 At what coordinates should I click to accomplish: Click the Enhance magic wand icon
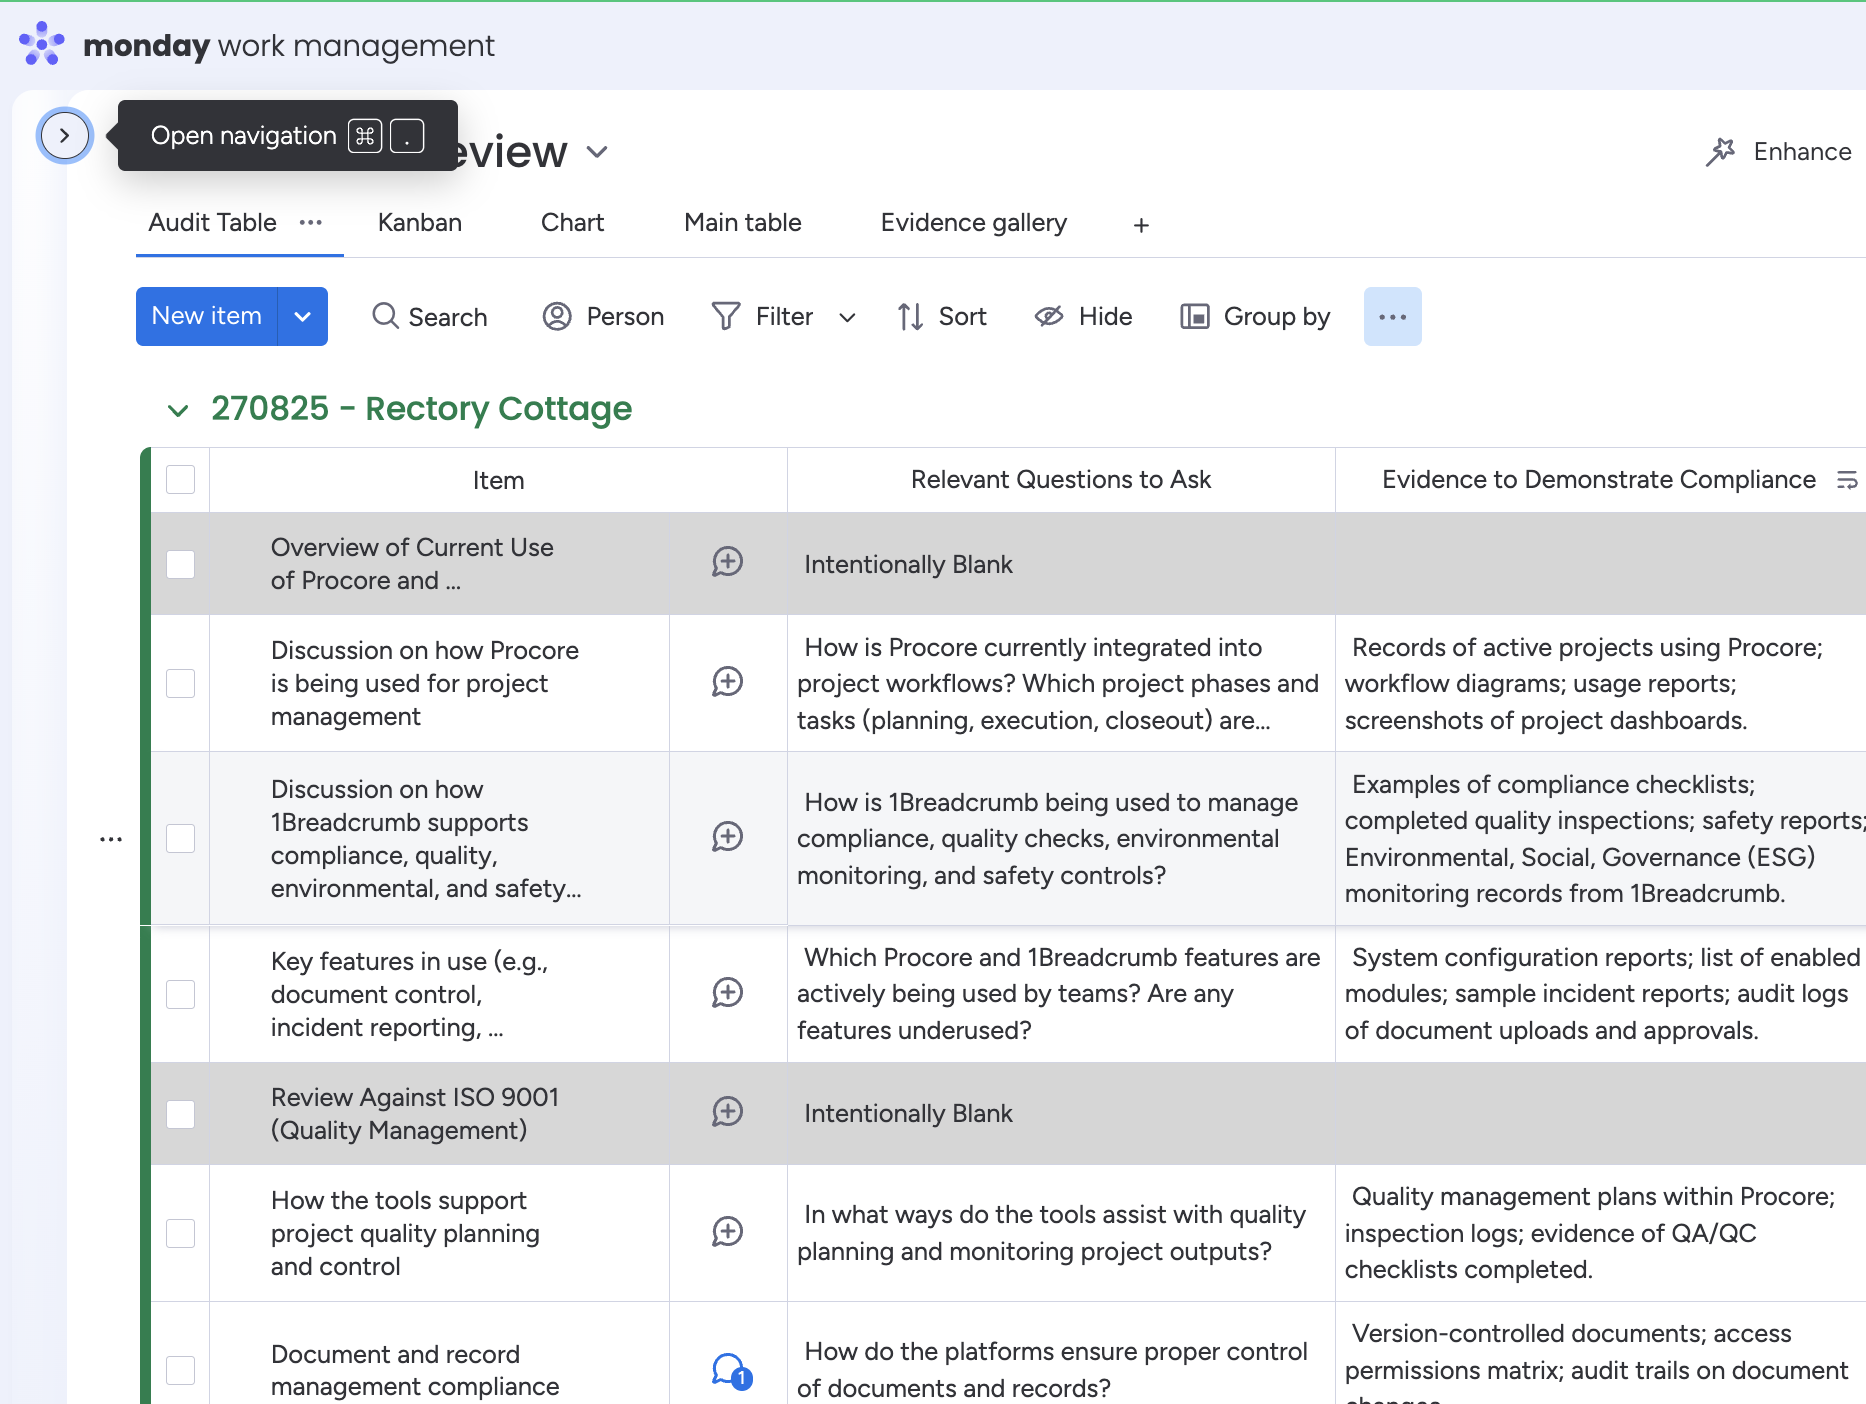1720,152
